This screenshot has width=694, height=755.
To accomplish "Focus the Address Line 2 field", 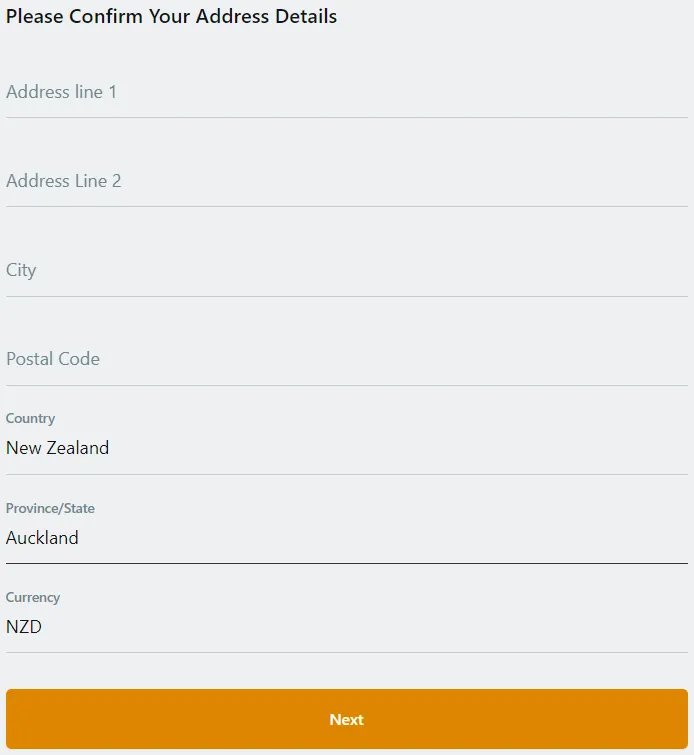I will [x=346, y=182].
